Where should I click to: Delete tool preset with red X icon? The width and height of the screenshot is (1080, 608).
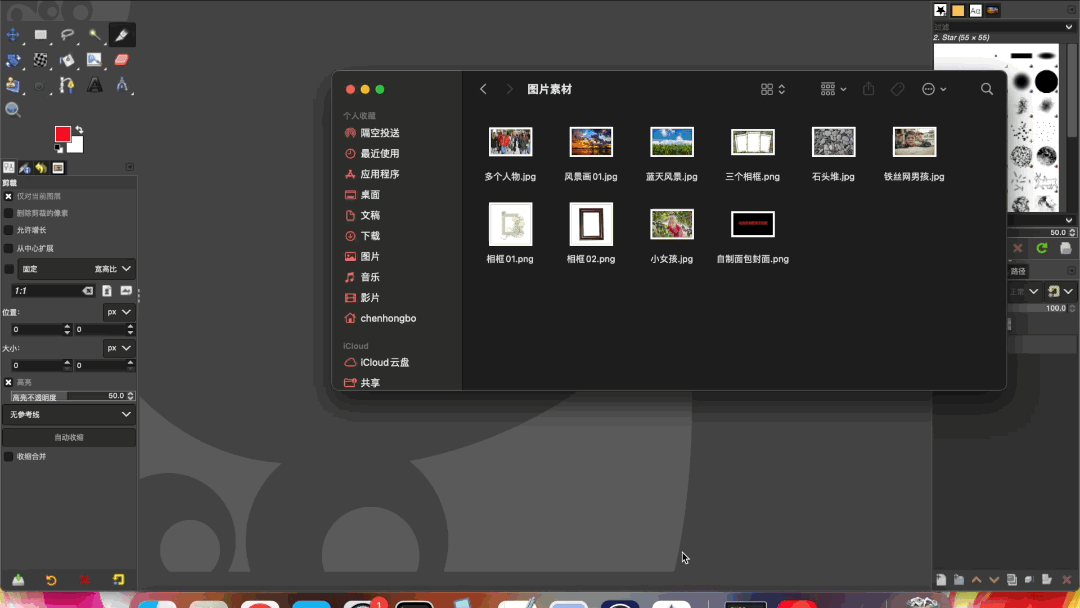pyautogui.click(x=85, y=580)
